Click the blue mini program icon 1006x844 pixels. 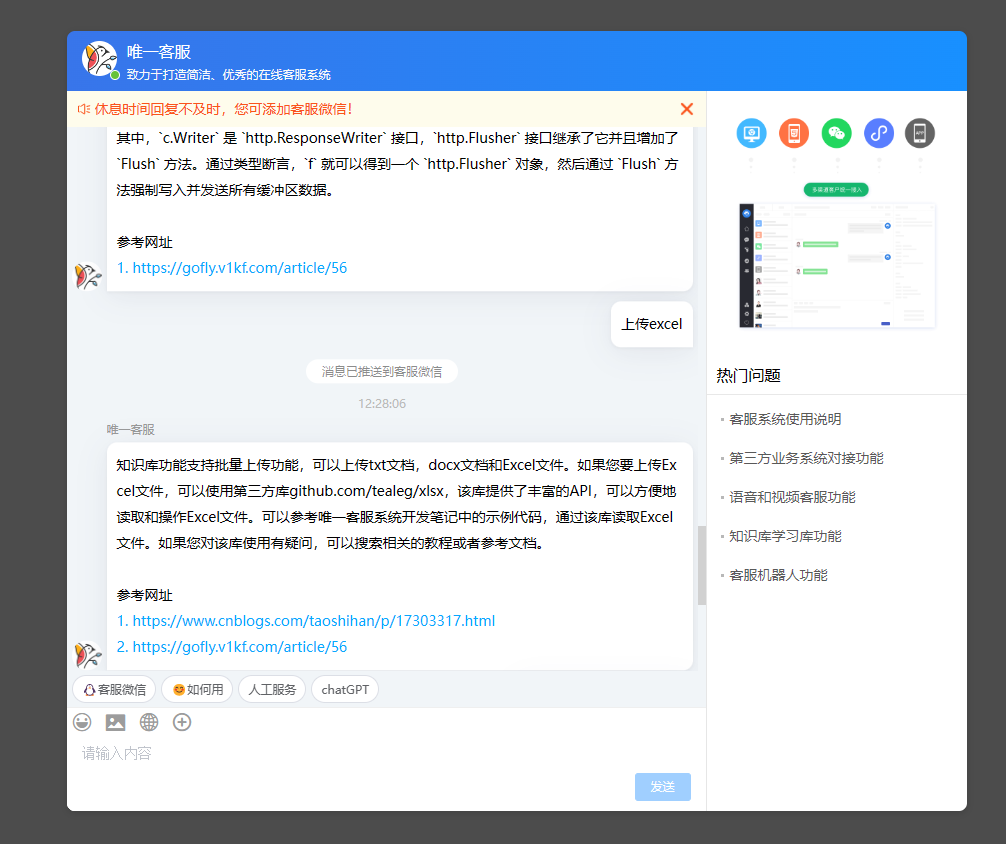tap(878, 133)
